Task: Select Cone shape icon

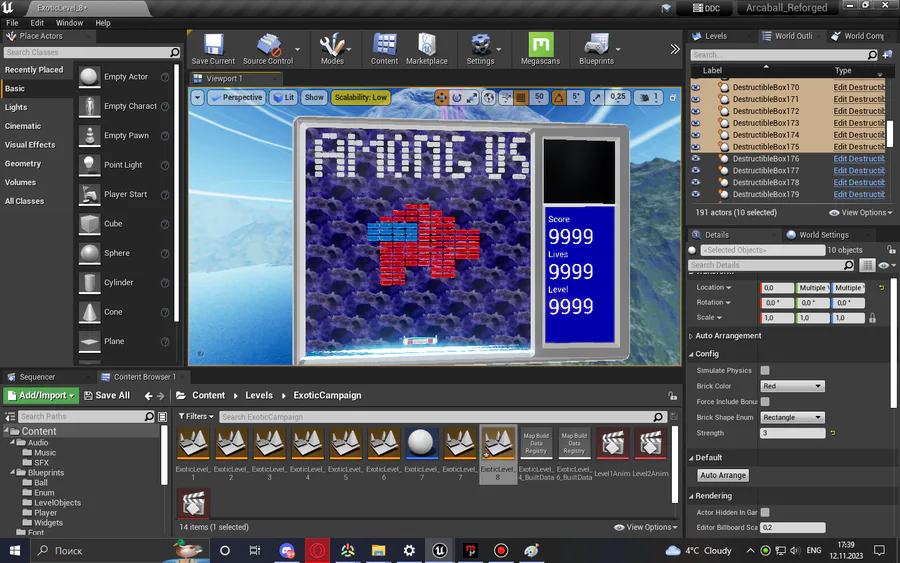Action: point(89,312)
